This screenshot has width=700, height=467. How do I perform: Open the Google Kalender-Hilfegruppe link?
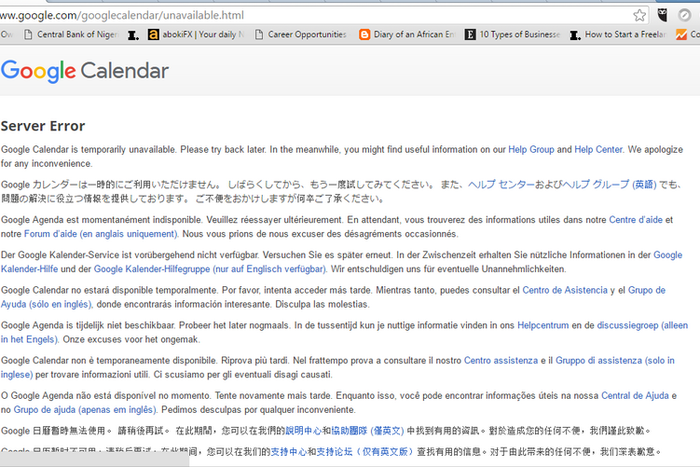pyautogui.click(x=209, y=269)
